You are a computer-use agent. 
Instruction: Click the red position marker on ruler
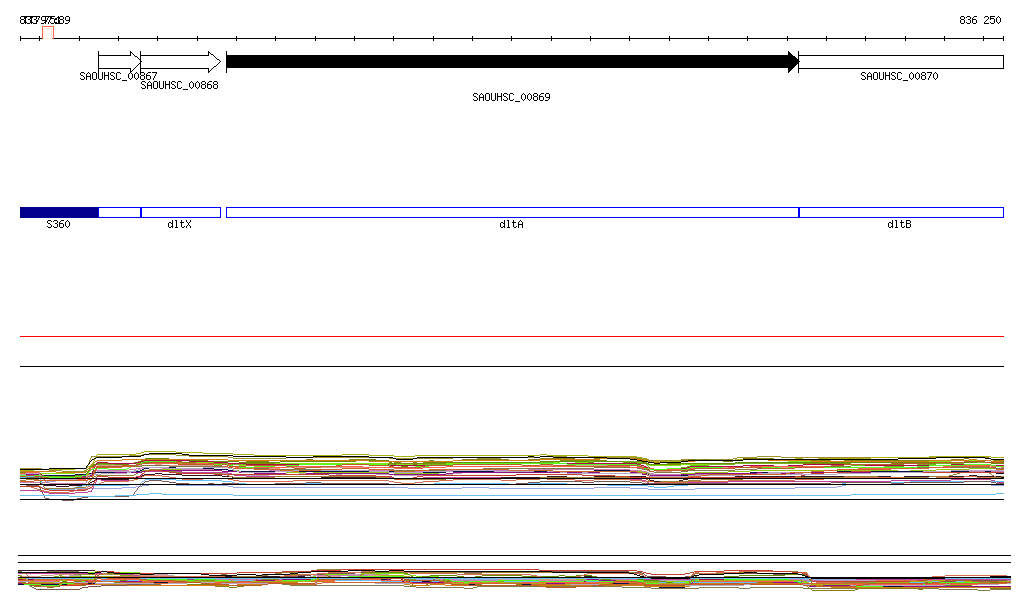click(x=47, y=32)
